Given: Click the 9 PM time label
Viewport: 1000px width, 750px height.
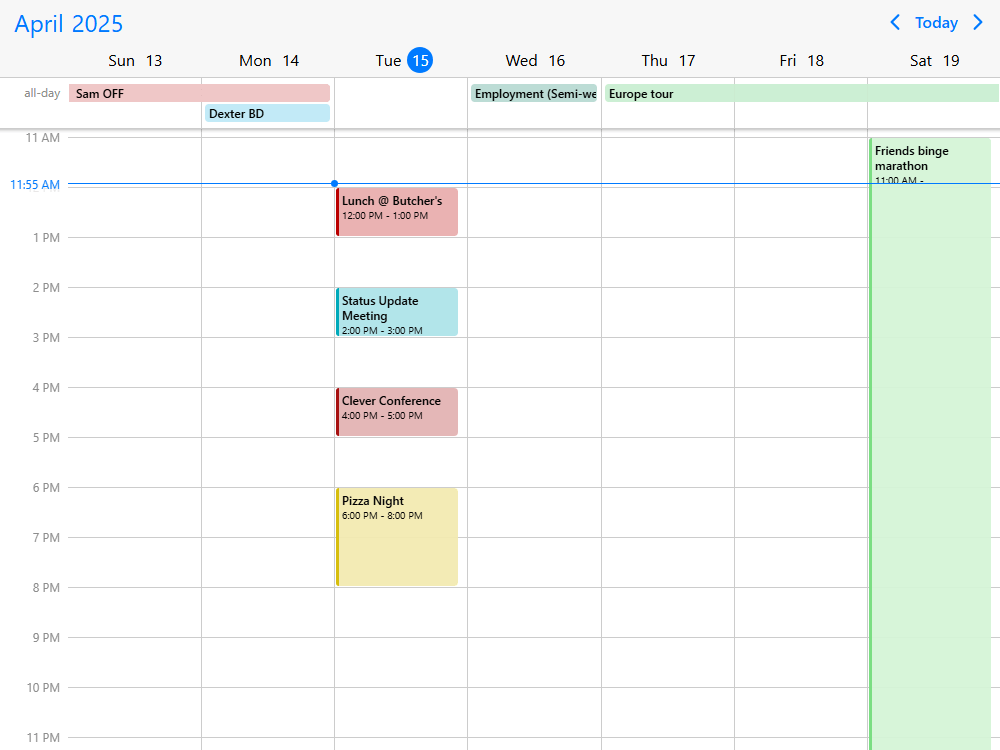Looking at the screenshot, I should pyautogui.click(x=47, y=637).
